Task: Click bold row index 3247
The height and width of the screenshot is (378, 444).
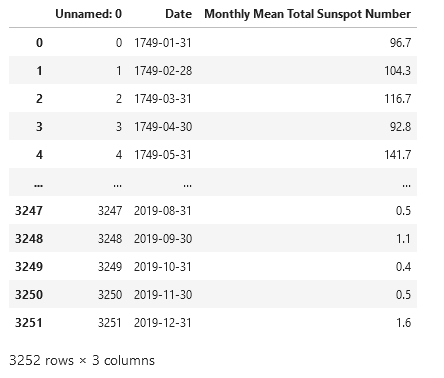Action: click(x=29, y=211)
